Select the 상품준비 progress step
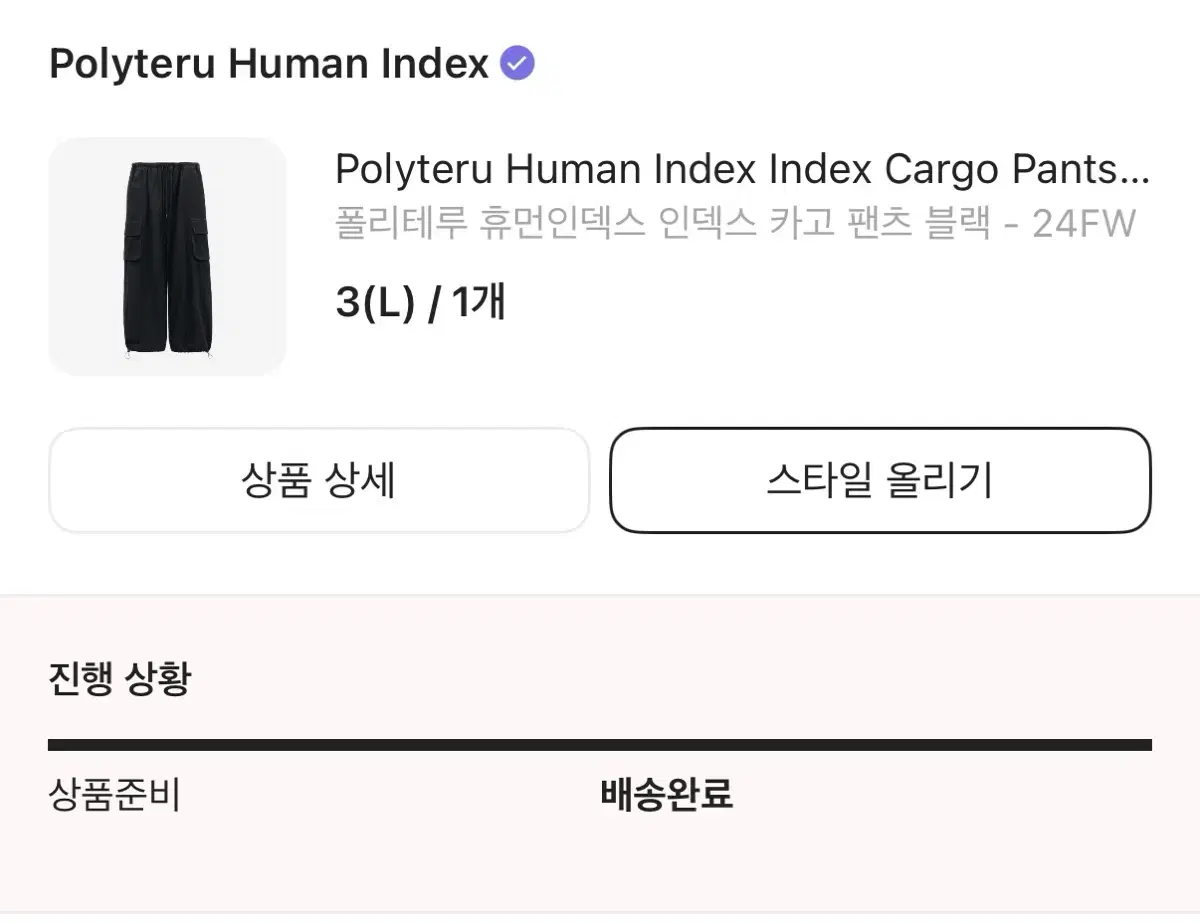This screenshot has height=923, width=1200. tap(114, 795)
